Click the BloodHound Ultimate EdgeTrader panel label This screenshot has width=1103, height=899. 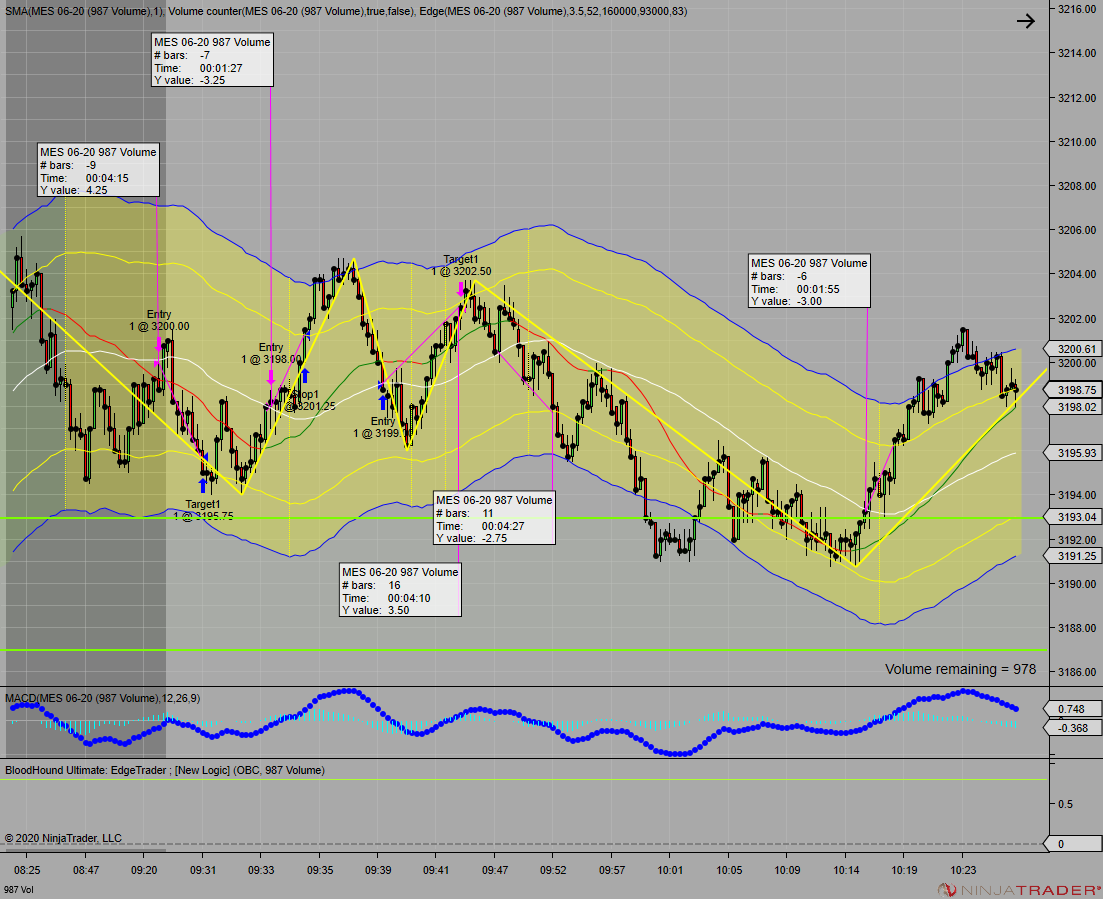(x=165, y=770)
